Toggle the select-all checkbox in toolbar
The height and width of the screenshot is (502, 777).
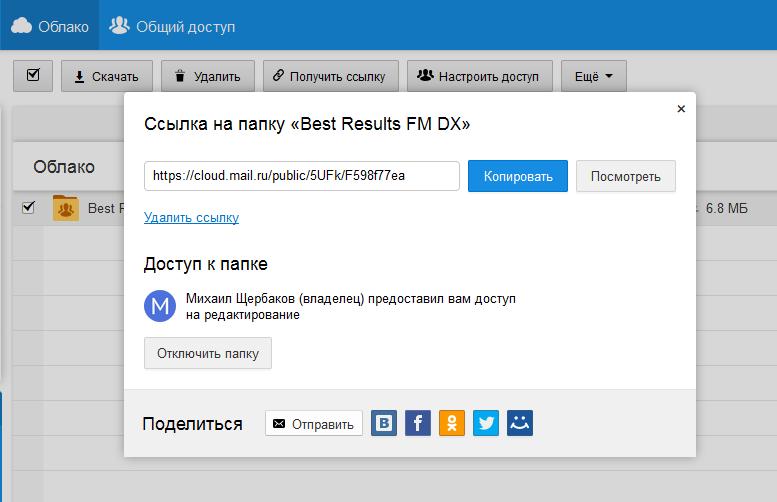33,75
